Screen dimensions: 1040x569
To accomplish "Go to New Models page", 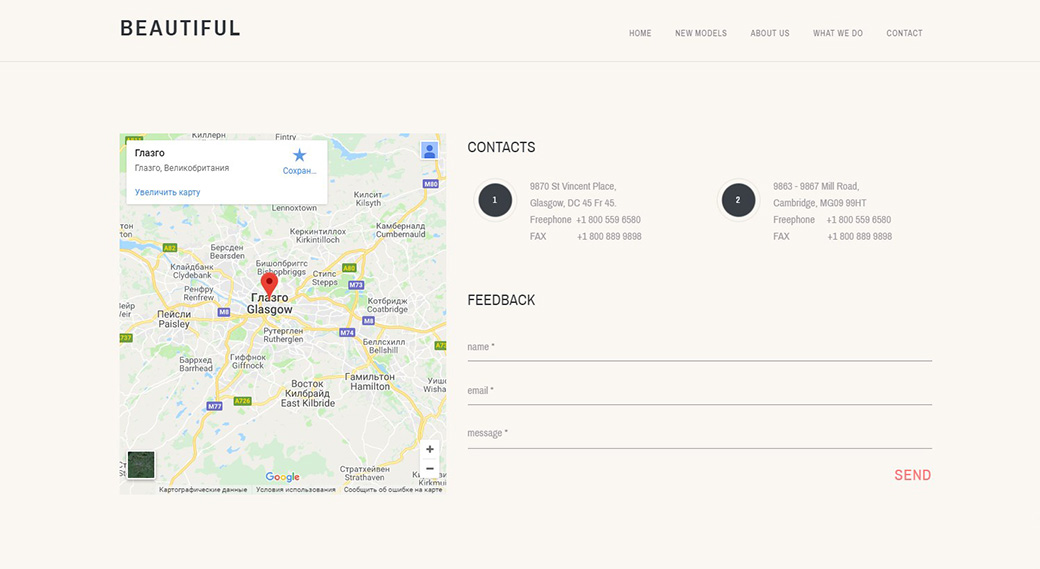I will click(701, 33).
